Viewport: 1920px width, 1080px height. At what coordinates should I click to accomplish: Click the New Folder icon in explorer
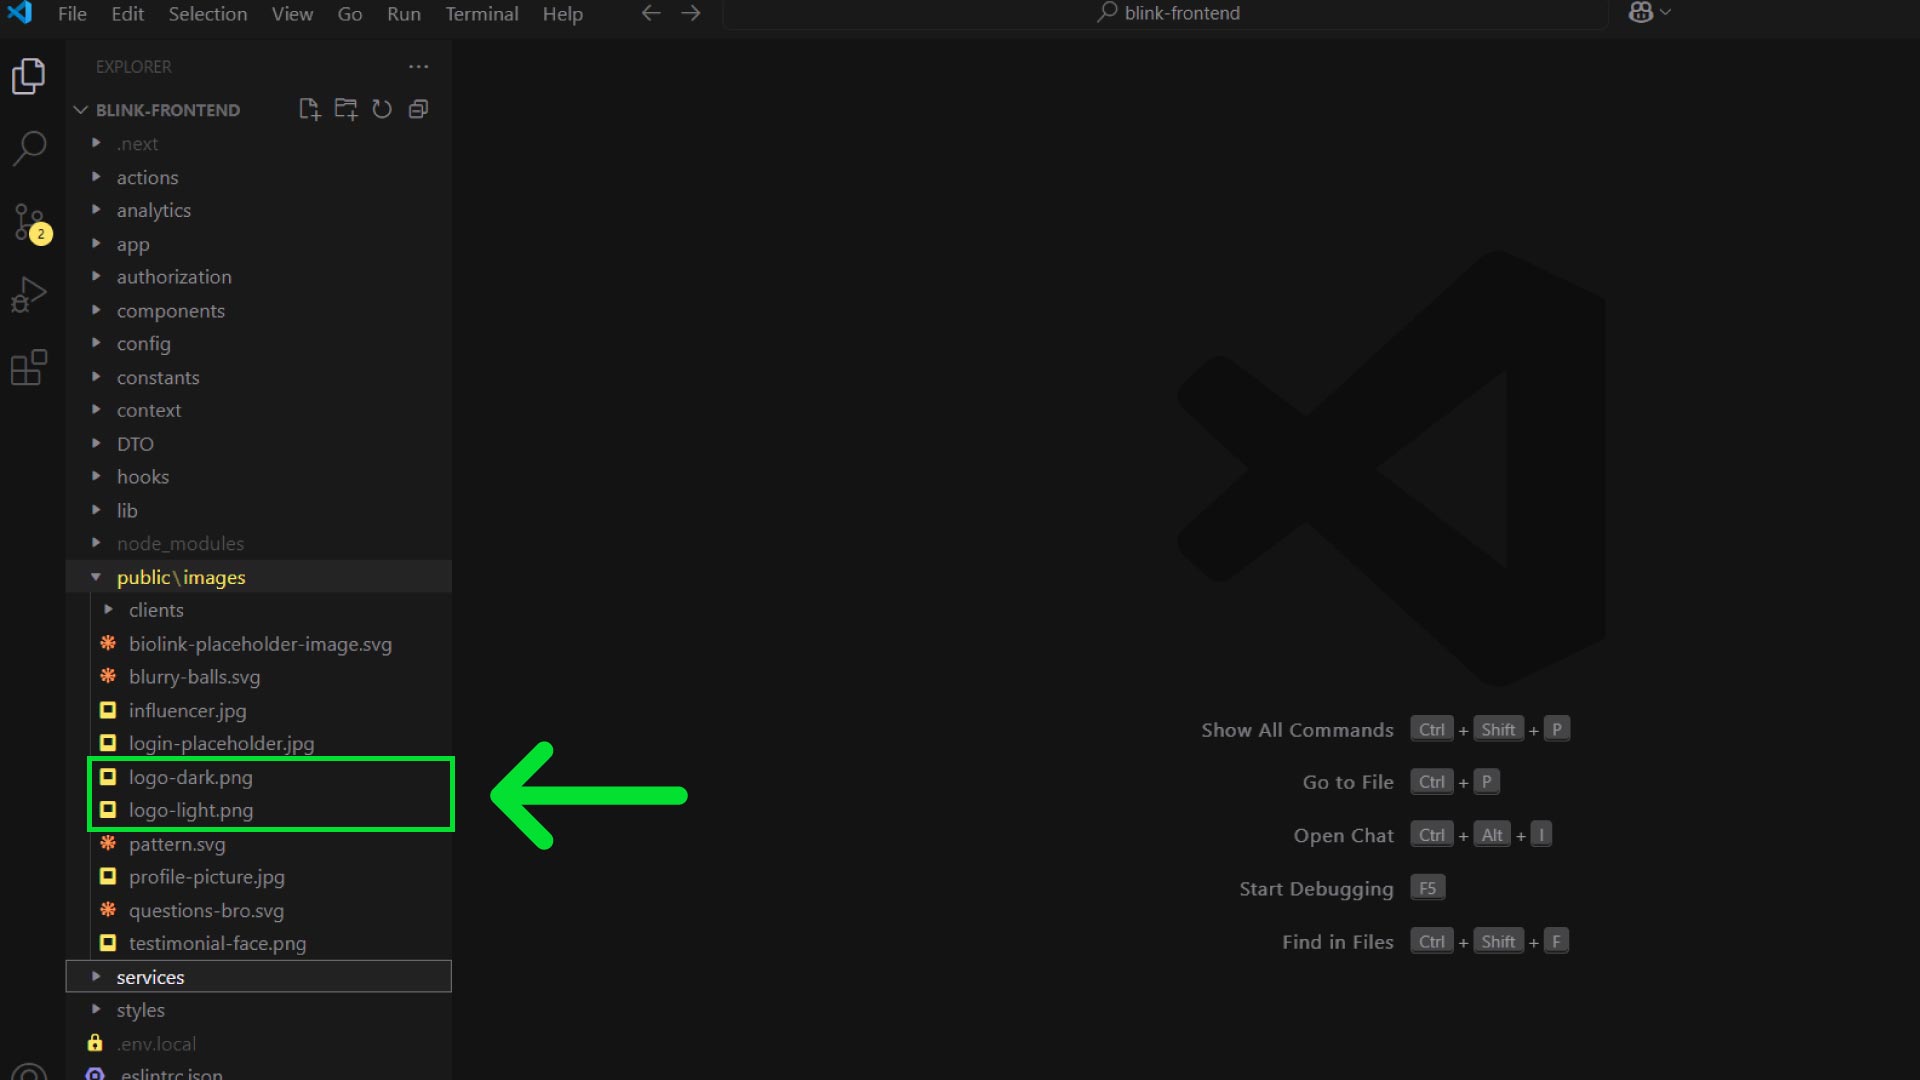coord(346,109)
